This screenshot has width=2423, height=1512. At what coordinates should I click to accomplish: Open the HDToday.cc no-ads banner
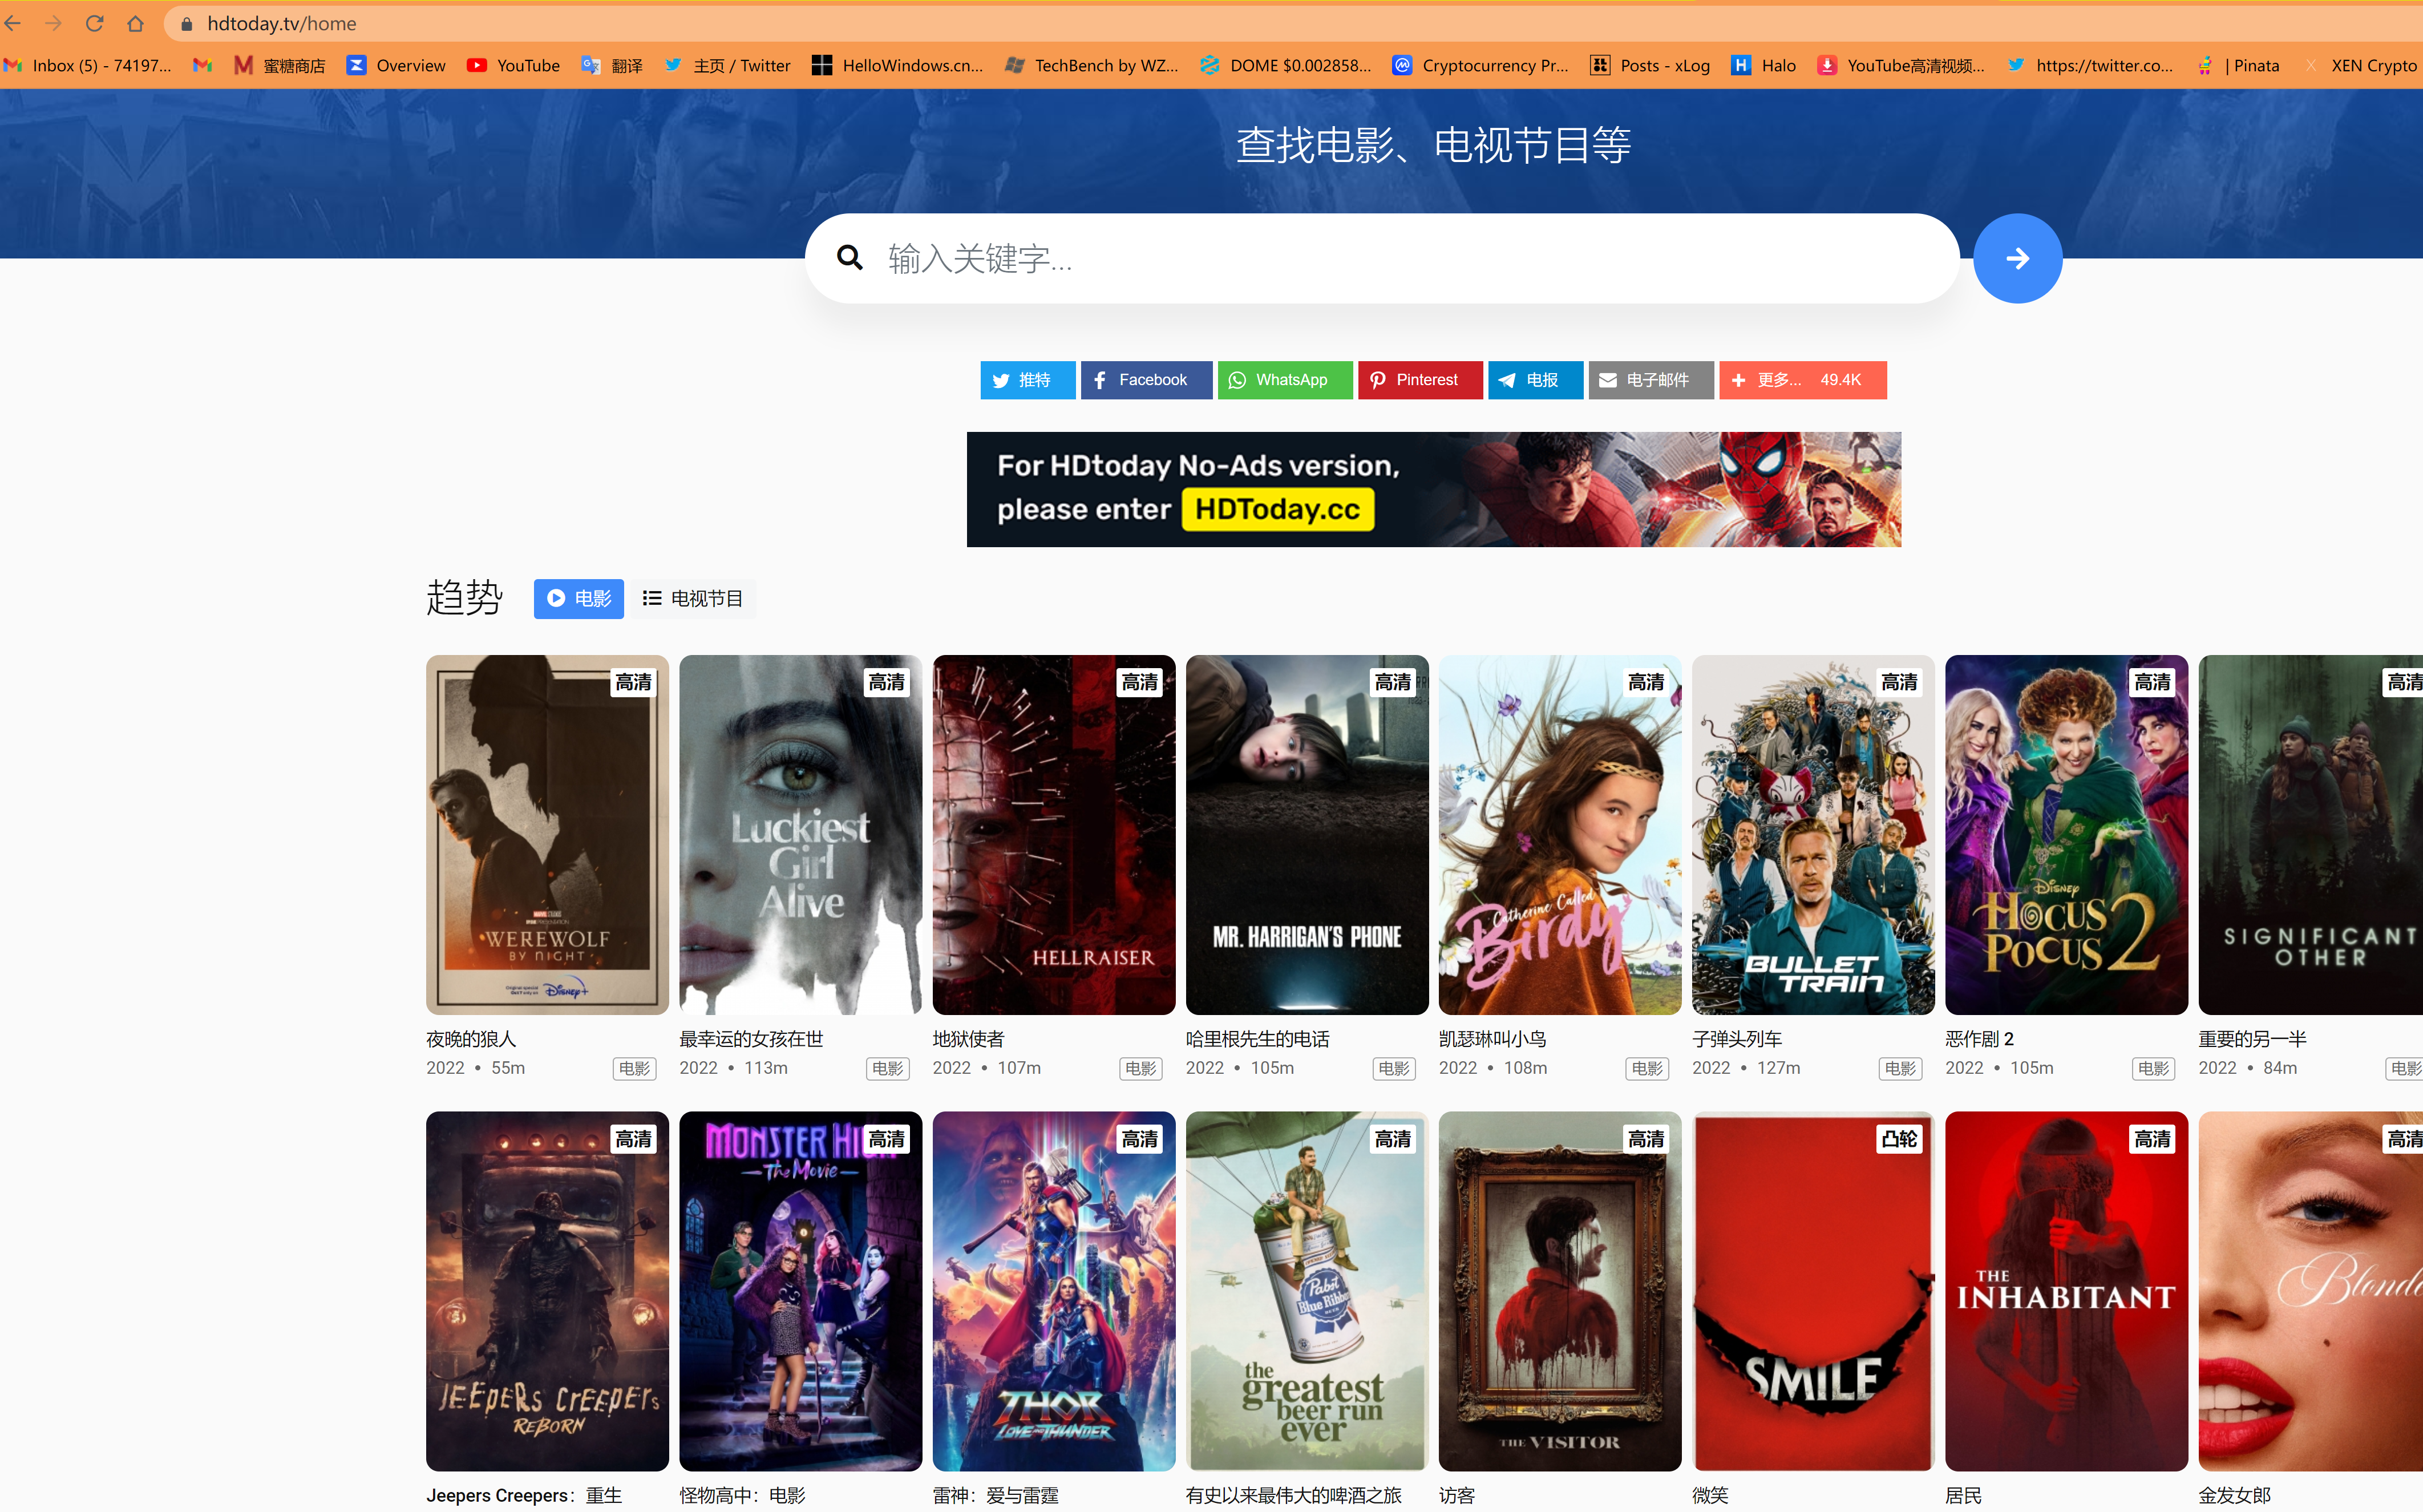(x=1432, y=489)
